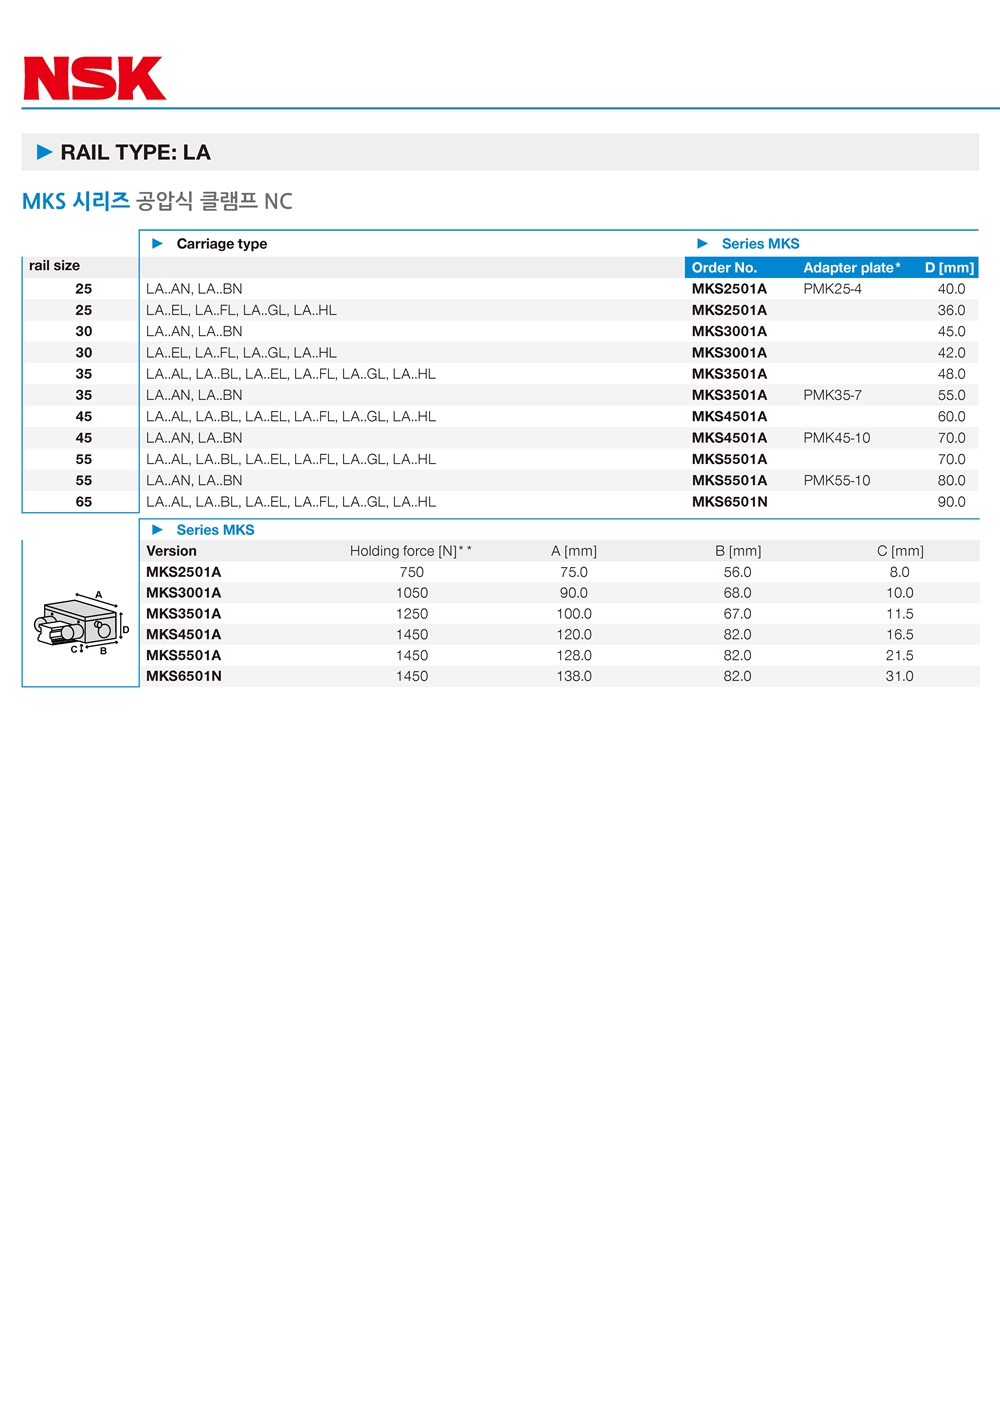The height and width of the screenshot is (1415, 1000).
Task: Click holding force value "750"
Action: pyautogui.click(x=411, y=572)
